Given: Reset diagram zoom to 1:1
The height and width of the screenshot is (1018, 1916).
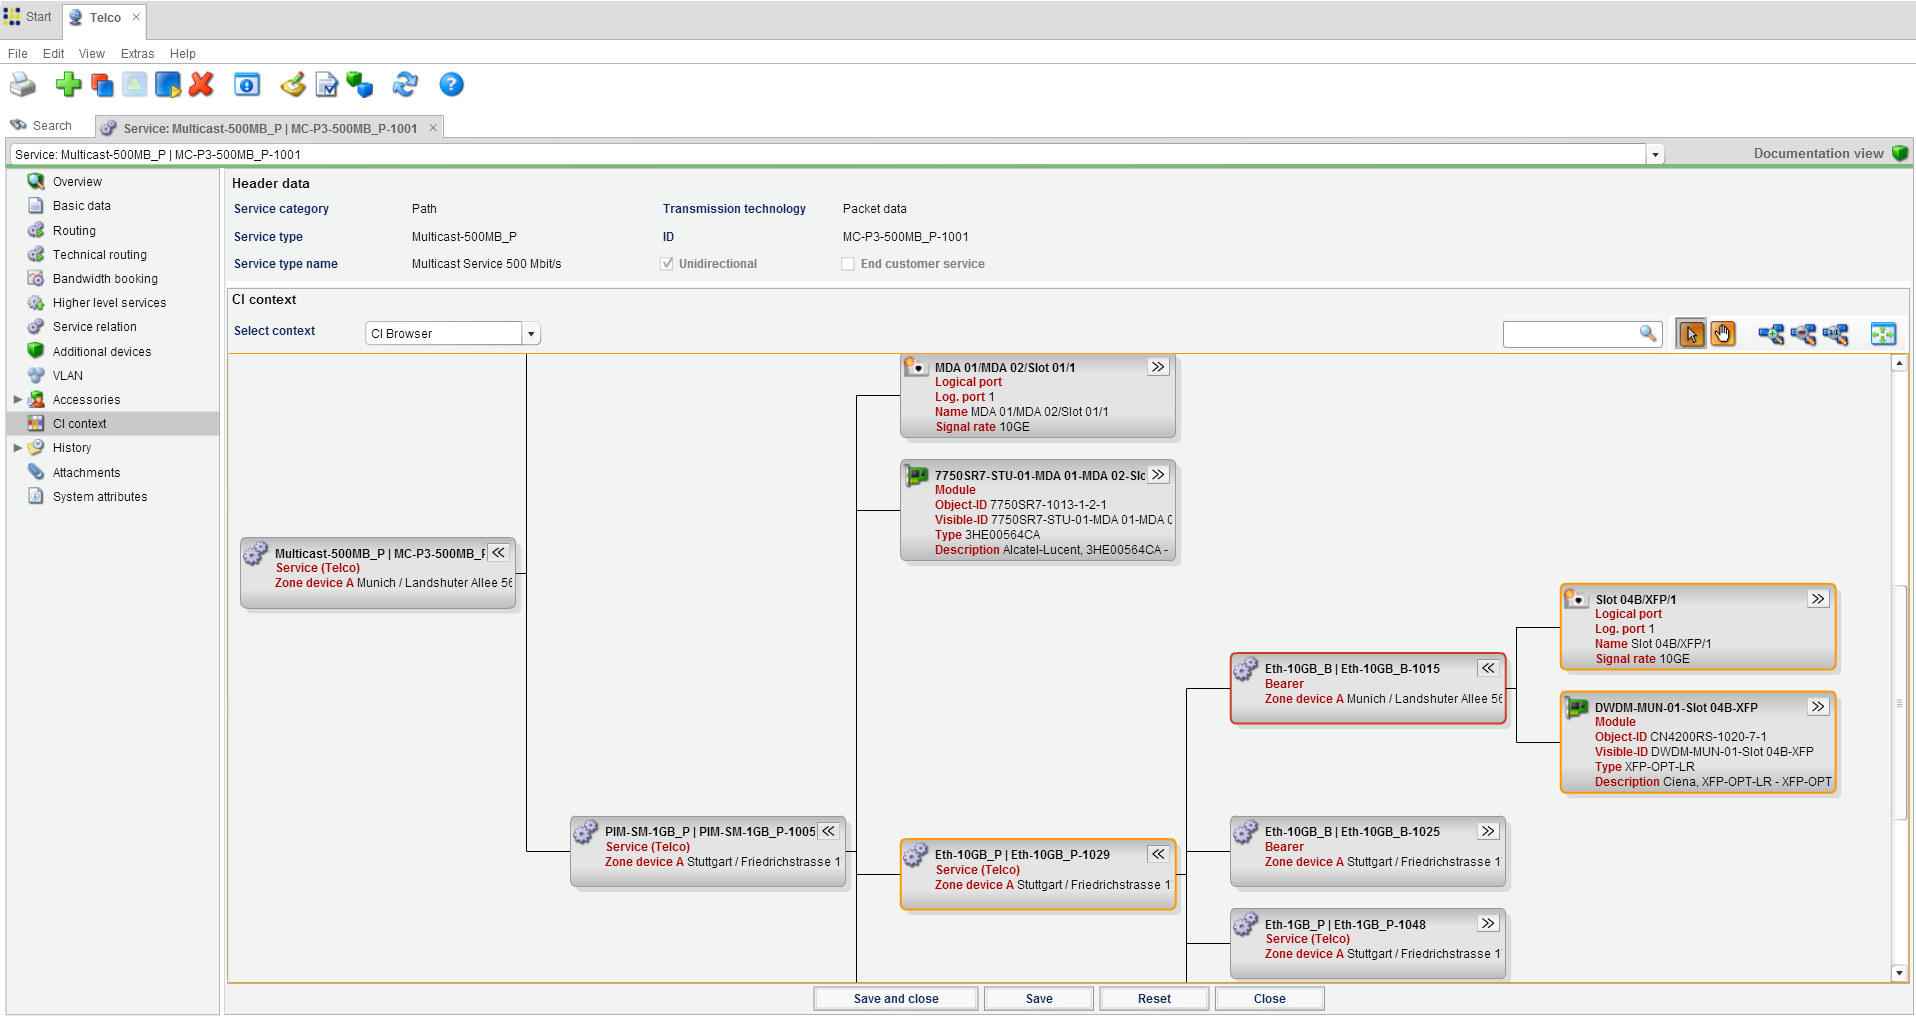Looking at the screenshot, I should (x=1835, y=334).
